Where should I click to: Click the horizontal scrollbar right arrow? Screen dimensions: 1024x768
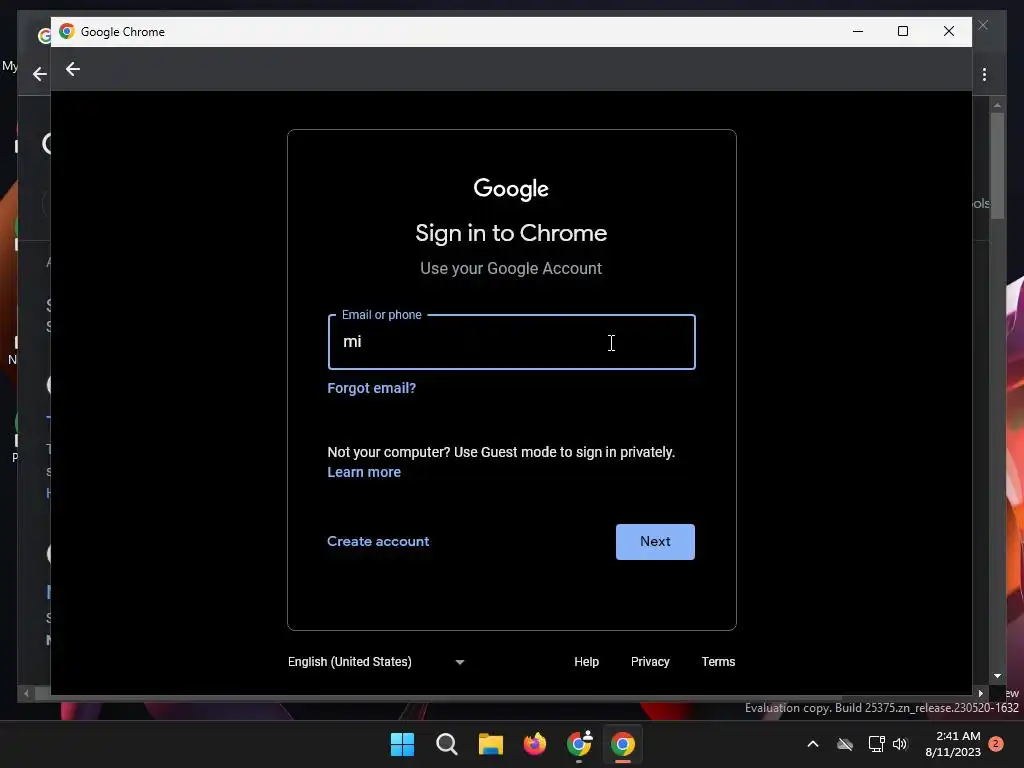click(x=980, y=694)
